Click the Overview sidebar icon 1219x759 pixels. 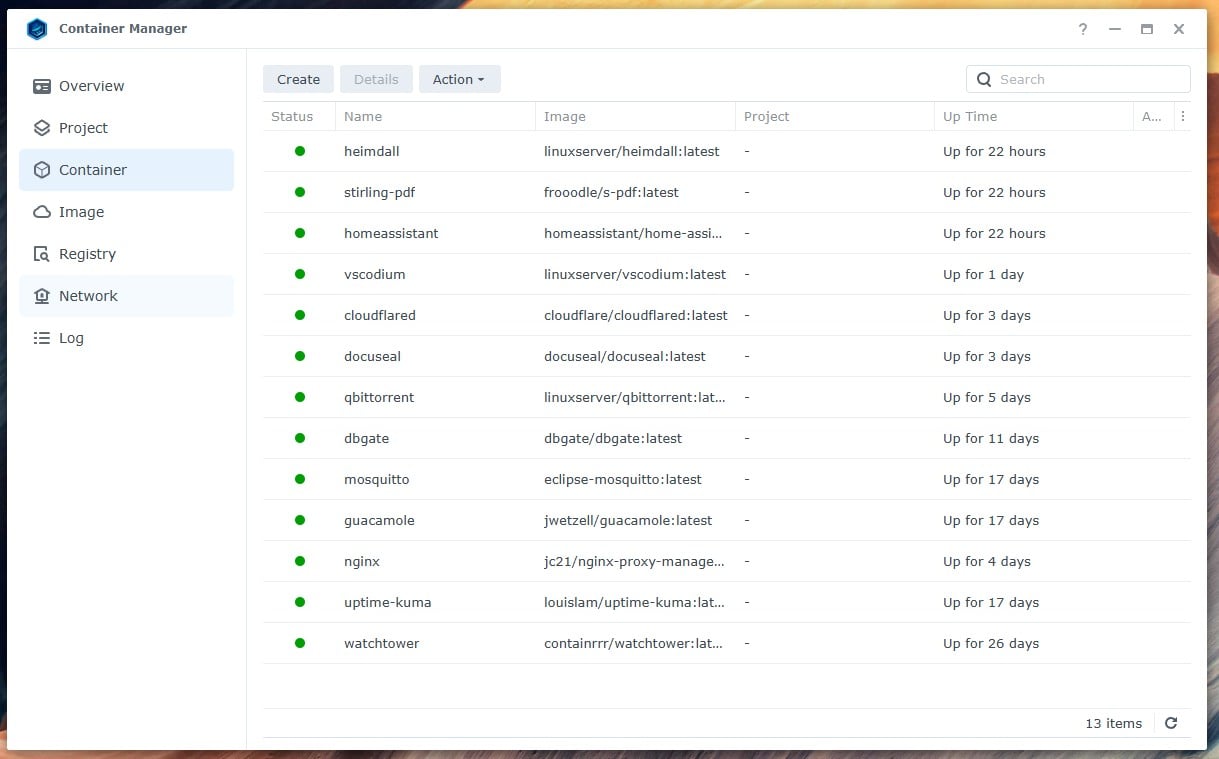tap(41, 86)
